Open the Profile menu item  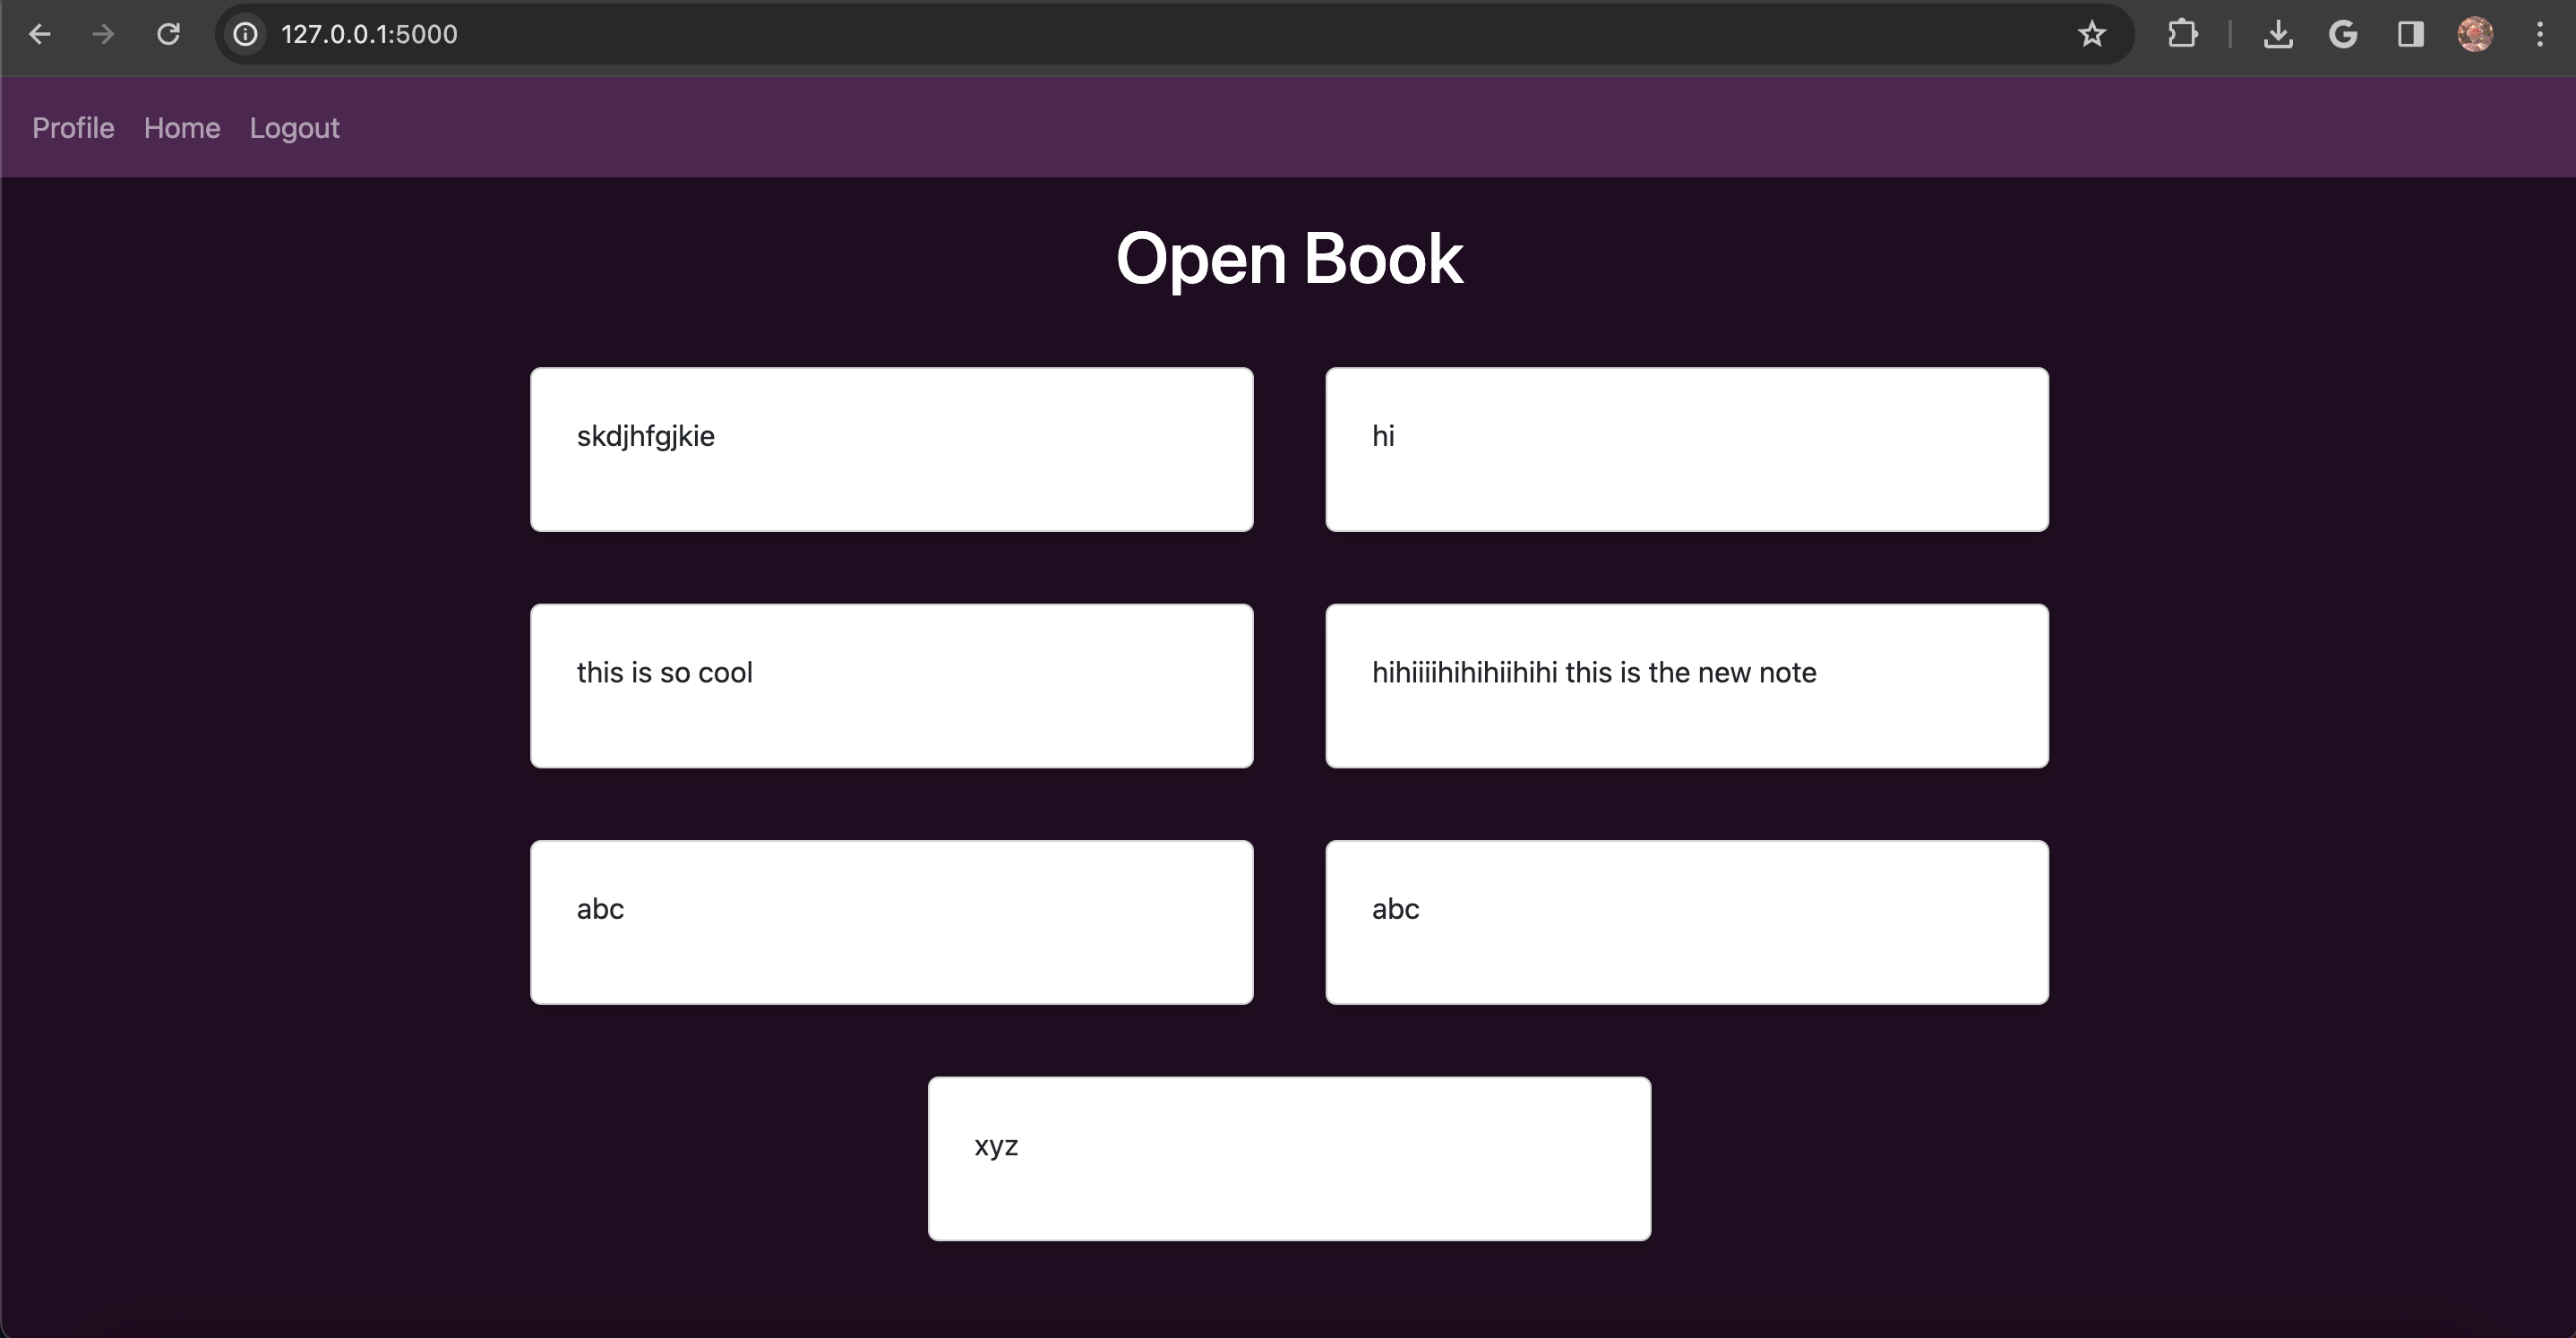click(72, 127)
